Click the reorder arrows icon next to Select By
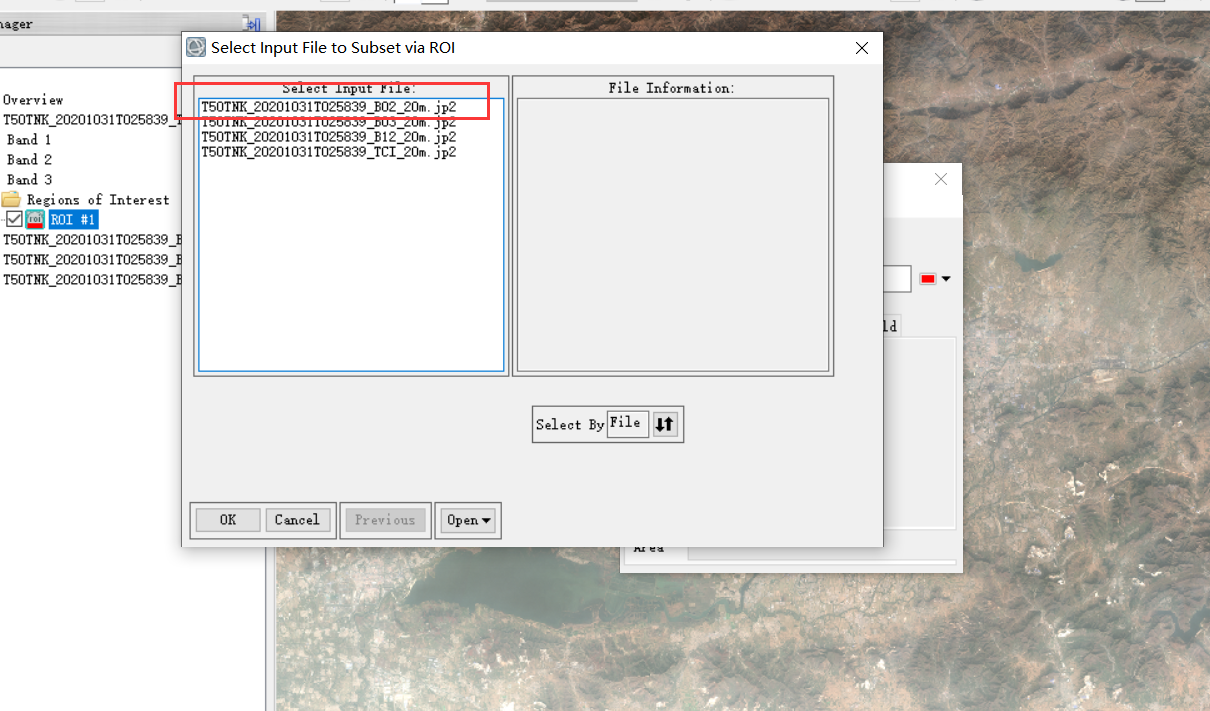Screen dimensions: 1210x711 (x=665, y=424)
